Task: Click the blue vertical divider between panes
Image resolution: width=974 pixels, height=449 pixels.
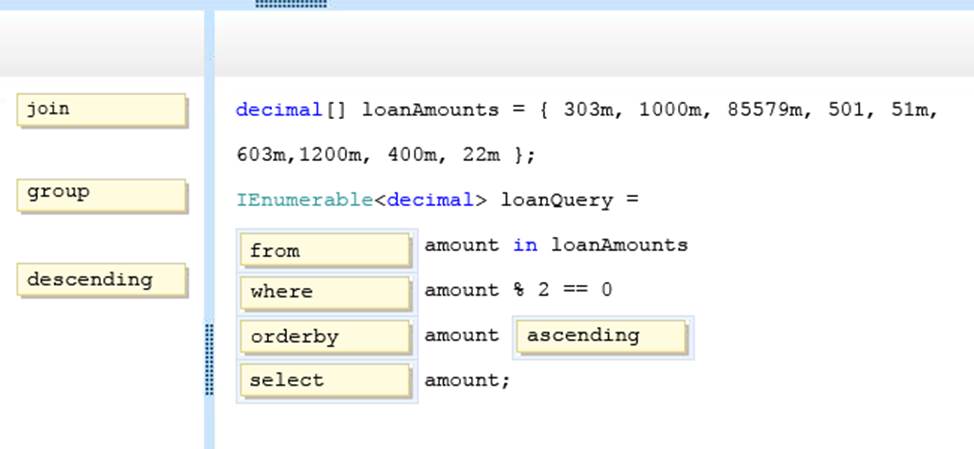Action: [209, 200]
